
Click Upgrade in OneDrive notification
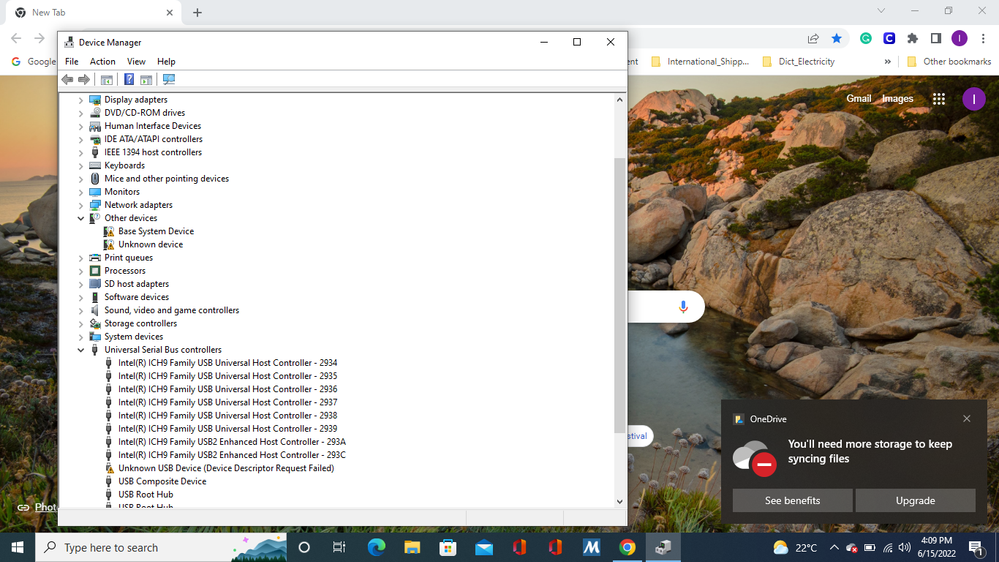[915, 501]
